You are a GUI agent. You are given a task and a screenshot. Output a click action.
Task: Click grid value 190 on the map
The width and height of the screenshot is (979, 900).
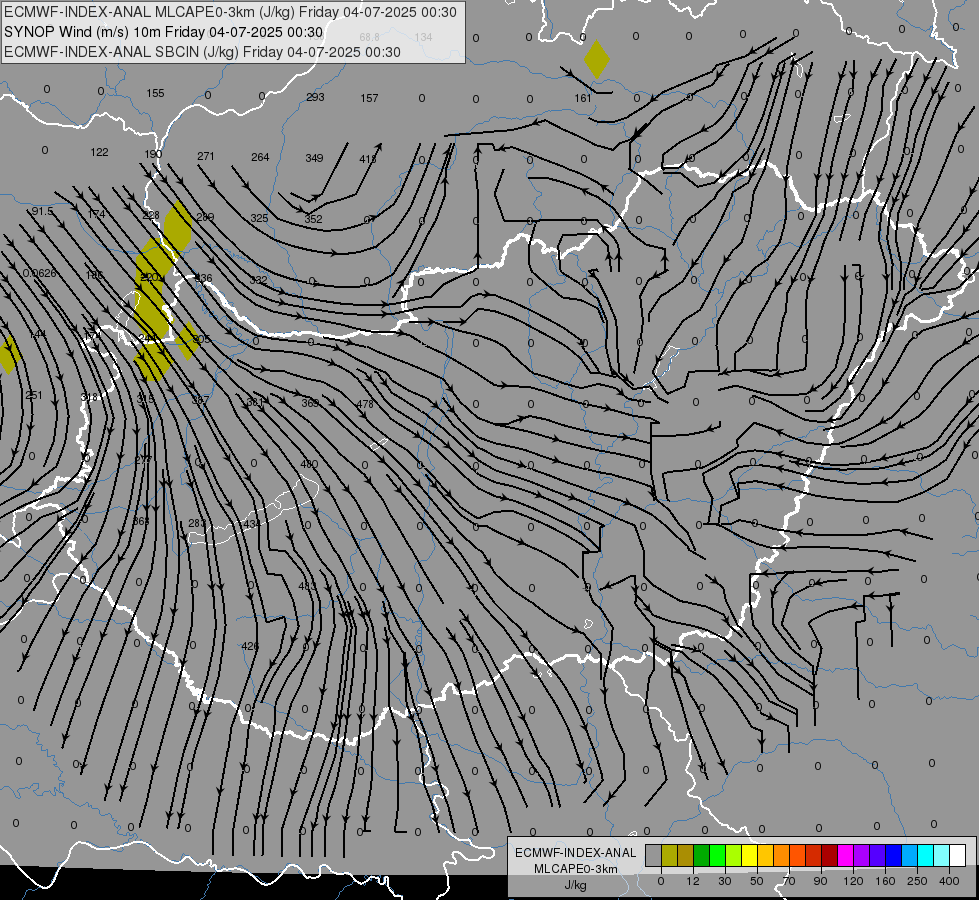tap(153, 154)
